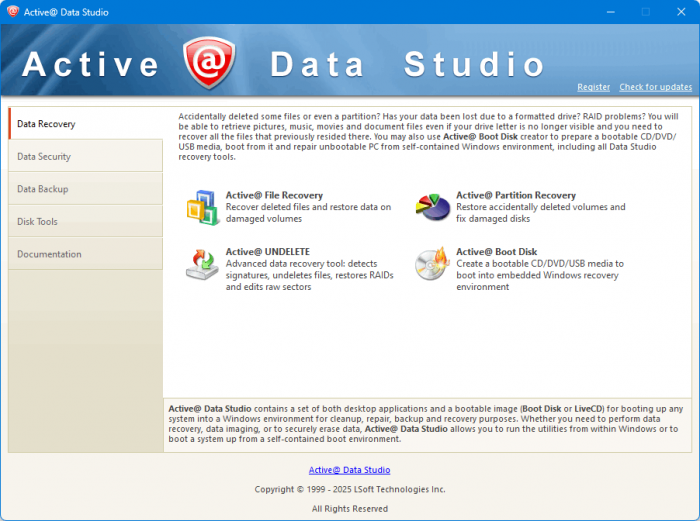This screenshot has width=700, height=521.
Task: Click the title bar application icon
Action: (12, 12)
